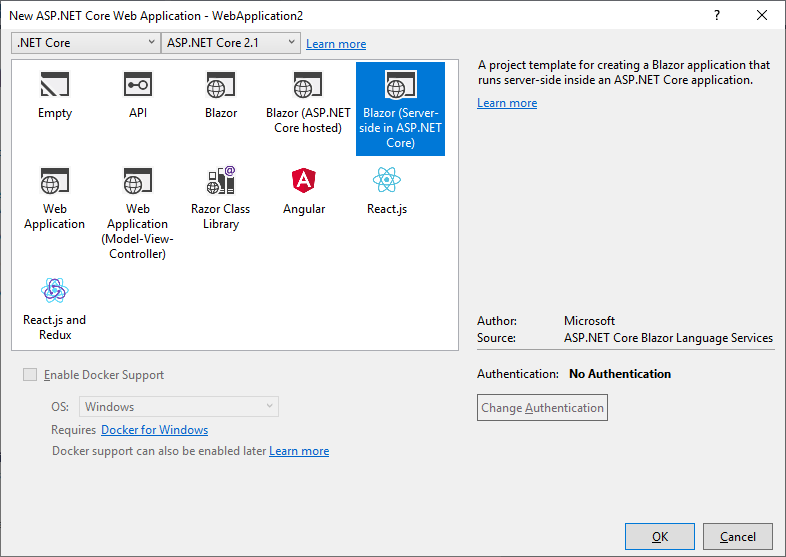Click the Authentication: label
The width and height of the screenshot is (786, 557).
[x=518, y=374]
